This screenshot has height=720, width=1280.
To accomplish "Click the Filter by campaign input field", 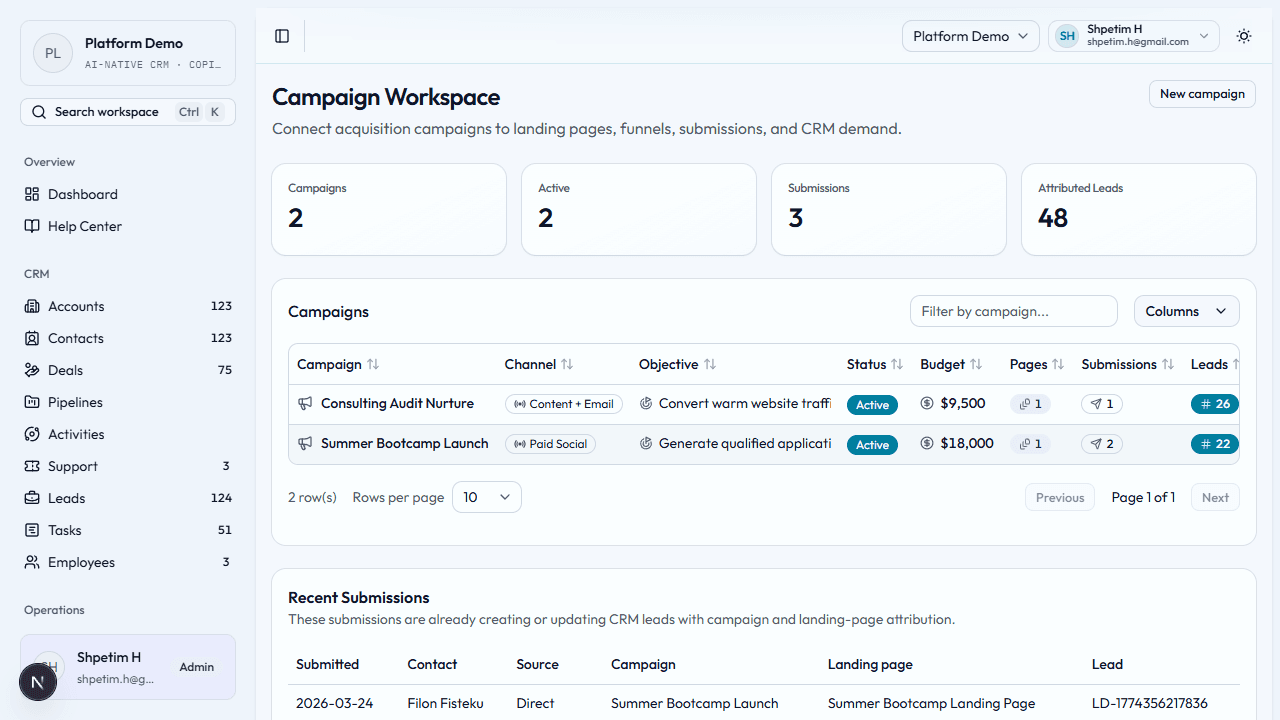I will coord(1013,311).
